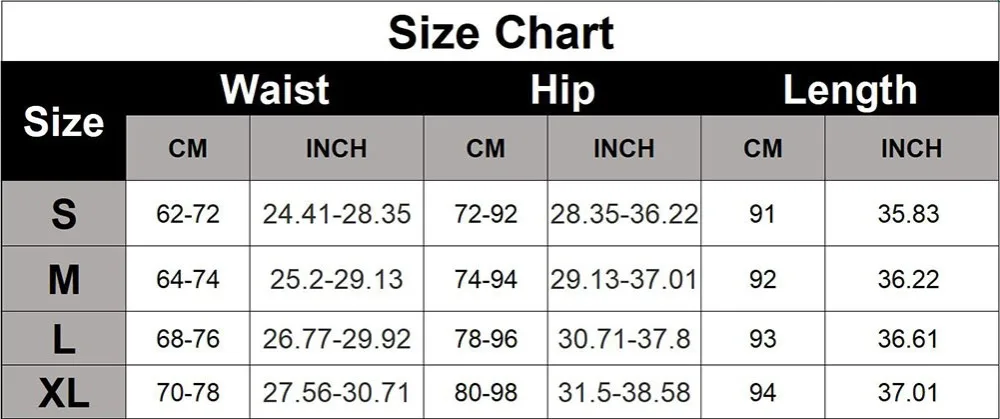Select waist inch cell 25.2-29.13
Viewport: 1000px width, 419px height.
pos(336,279)
